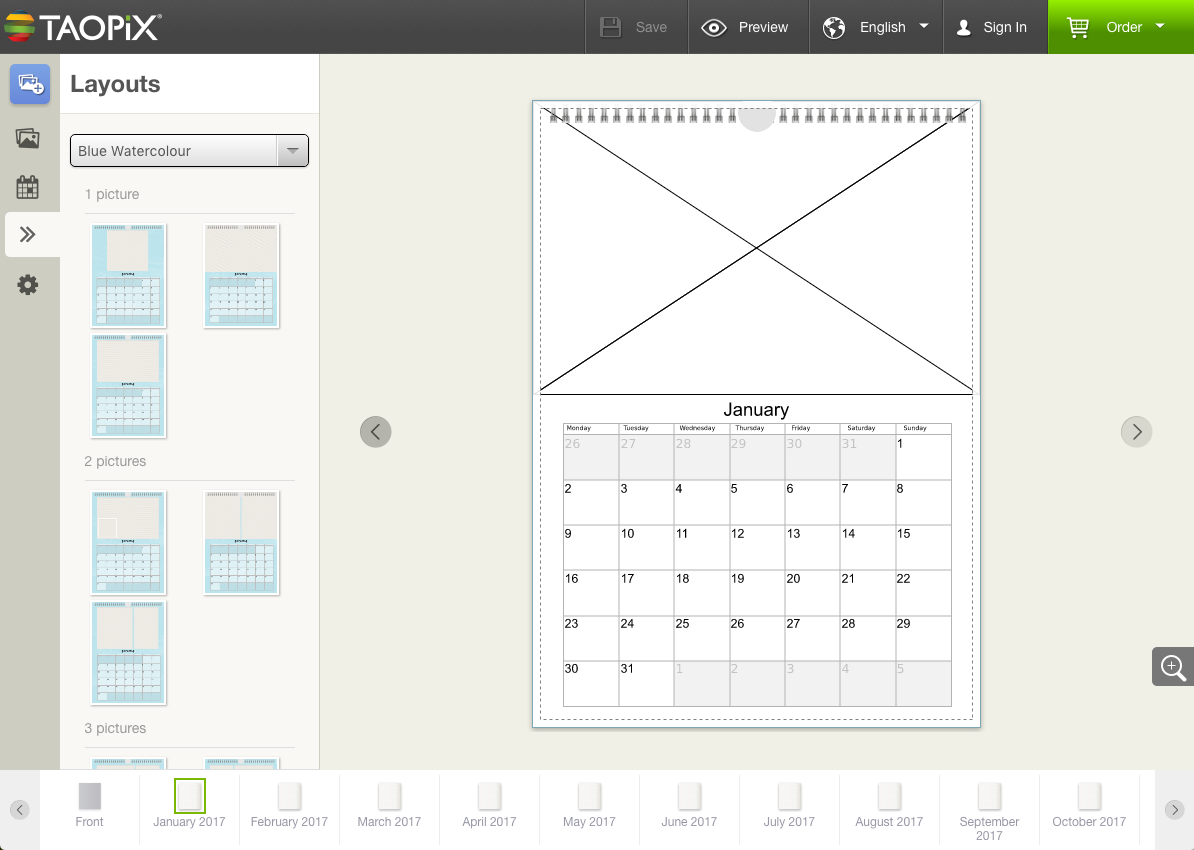Expand the Order dropdown arrow
This screenshot has width=1194, height=850.
click(1159, 27)
